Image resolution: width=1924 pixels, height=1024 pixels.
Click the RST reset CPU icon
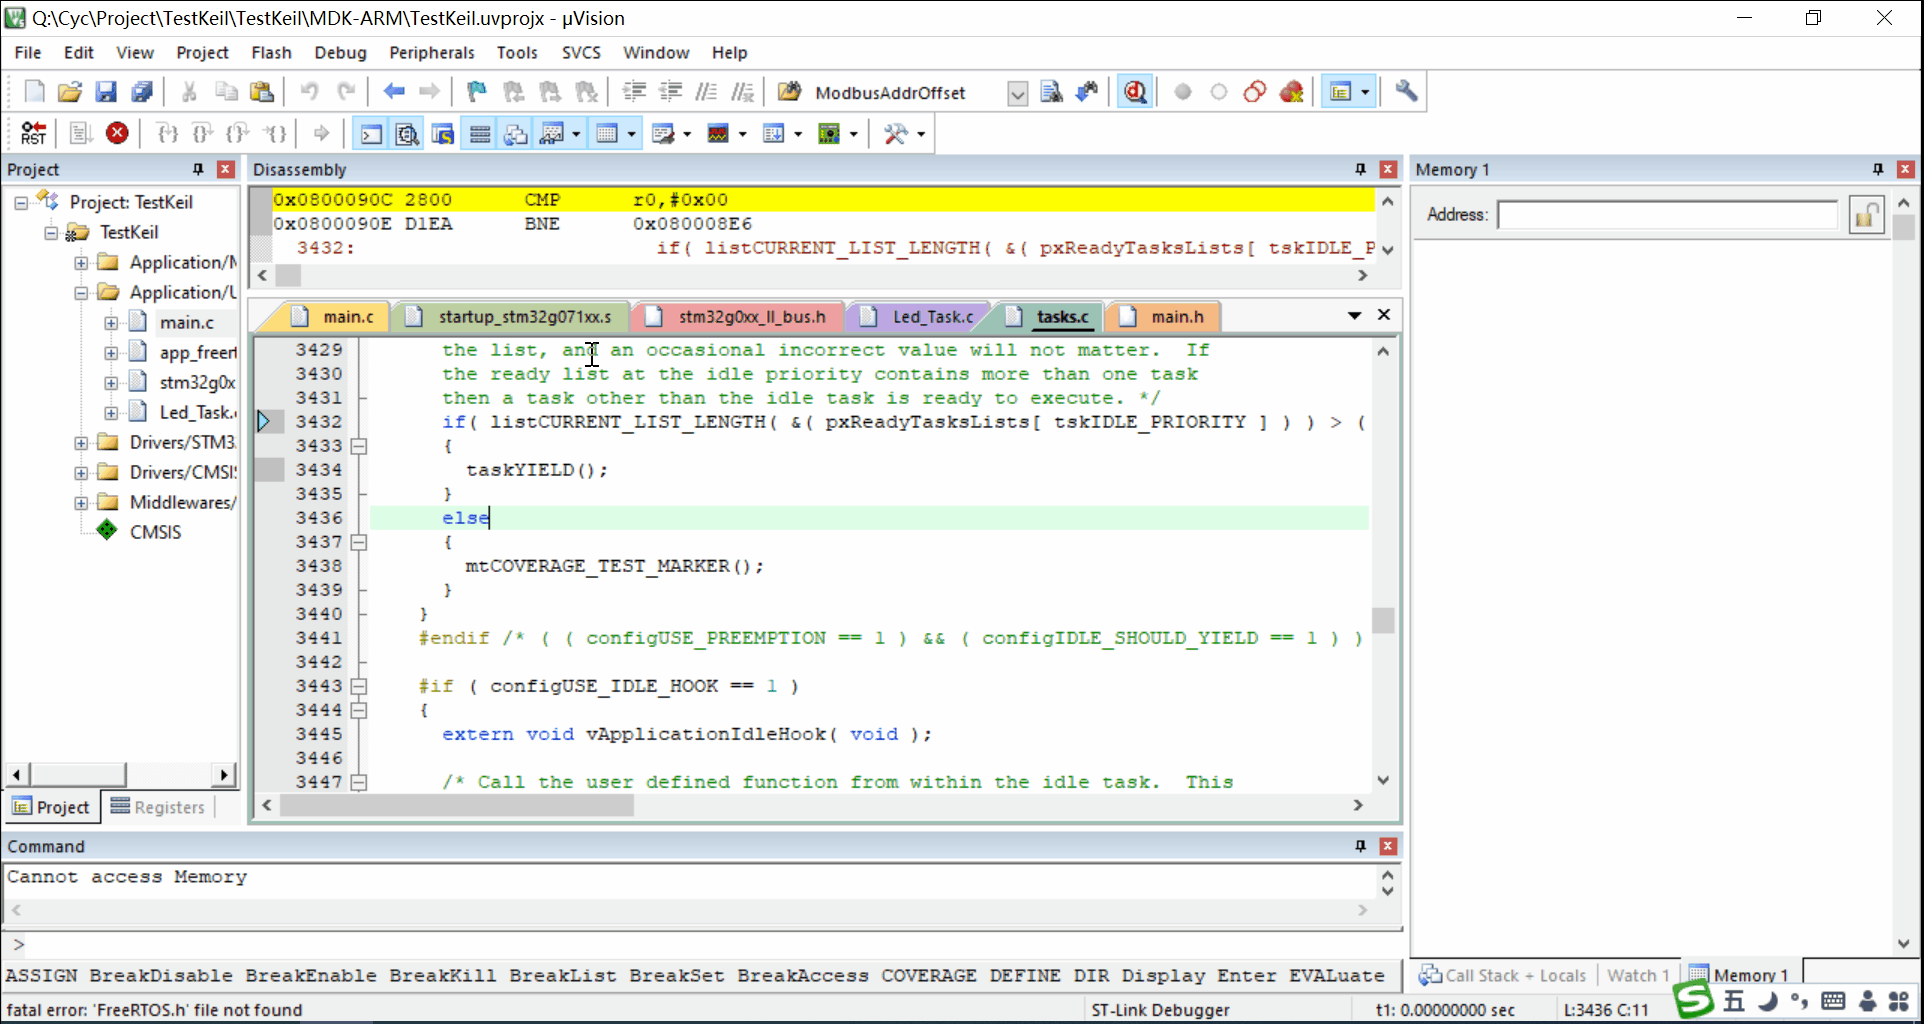coord(33,133)
